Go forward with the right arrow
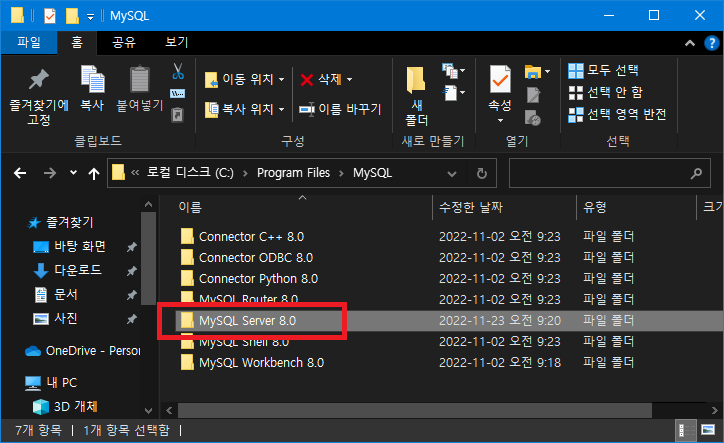This screenshot has height=443, width=724. pyautogui.click(x=49, y=173)
